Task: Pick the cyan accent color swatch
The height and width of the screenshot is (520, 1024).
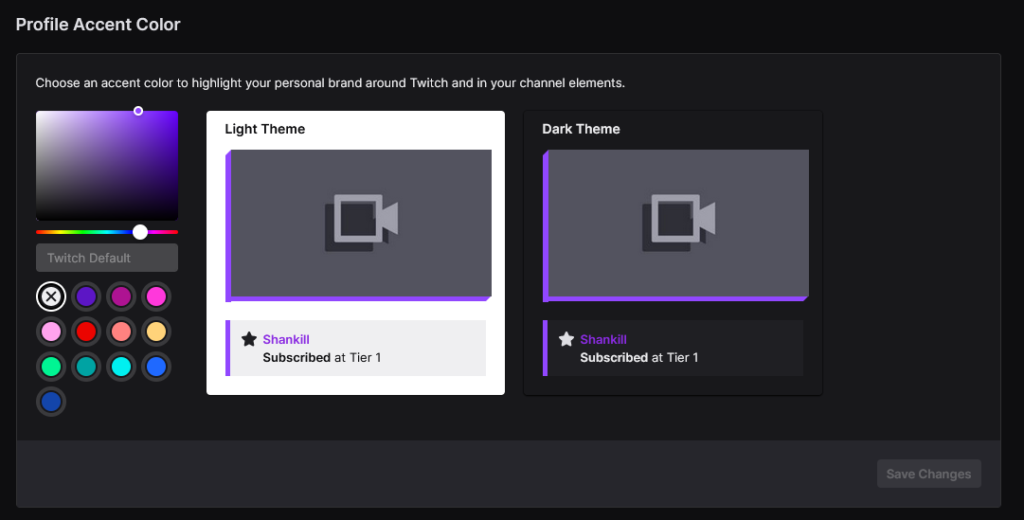Action: click(122, 366)
